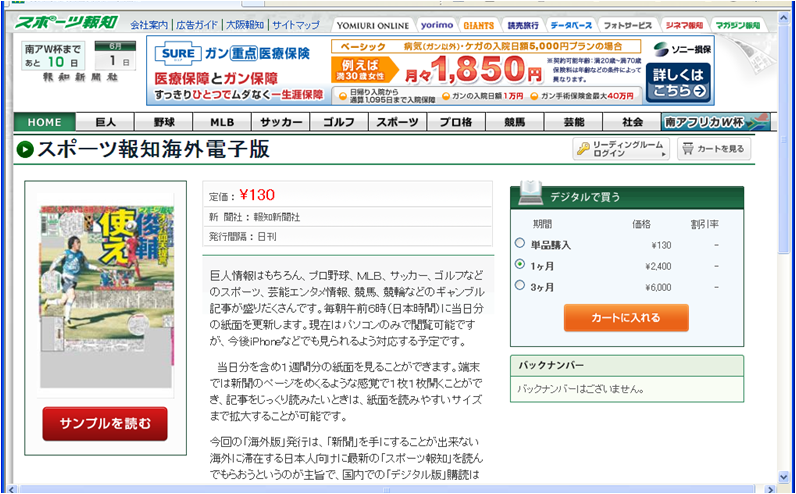Click the 詳しくはこちら banner button
The width and height of the screenshot is (796, 494).
(x=678, y=83)
